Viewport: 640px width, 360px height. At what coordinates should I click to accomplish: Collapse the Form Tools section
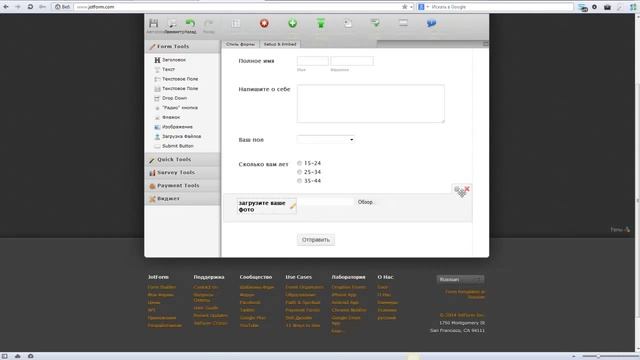(182, 47)
